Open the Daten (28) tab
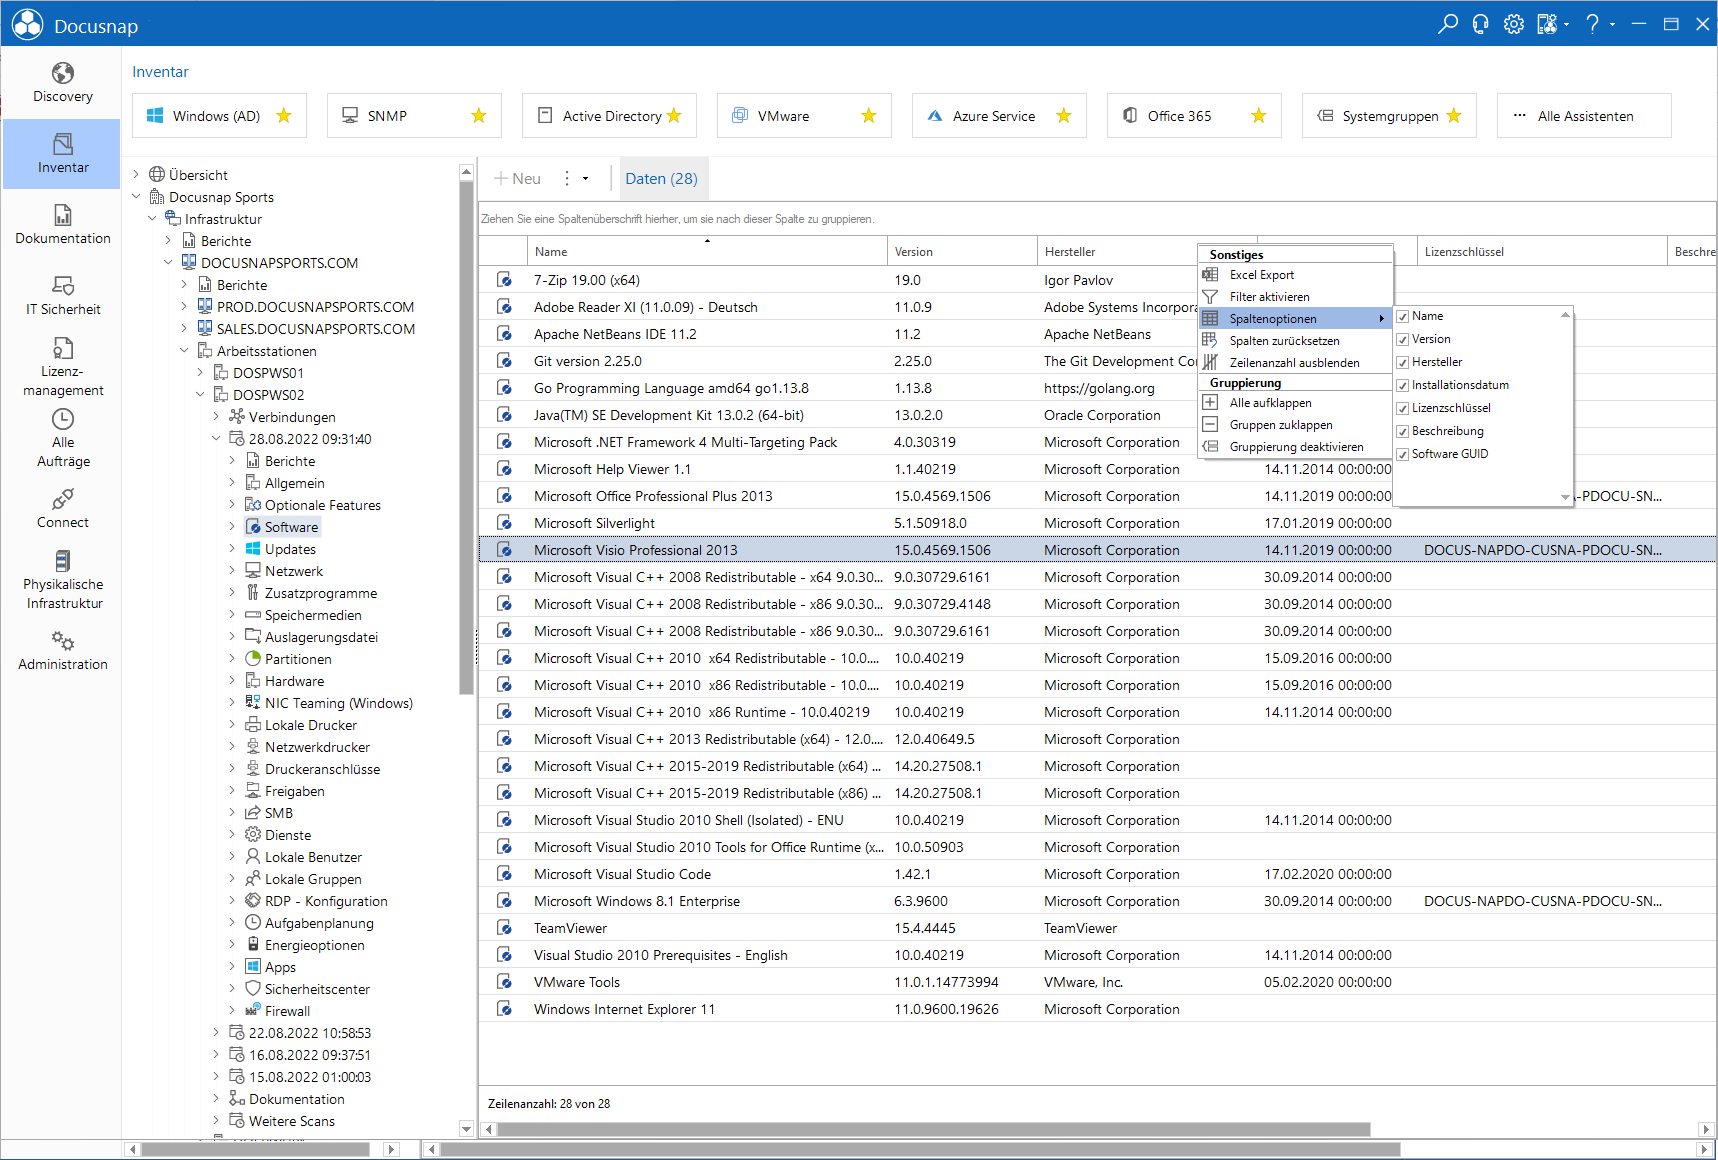This screenshot has width=1718, height=1160. (x=662, y=178)
